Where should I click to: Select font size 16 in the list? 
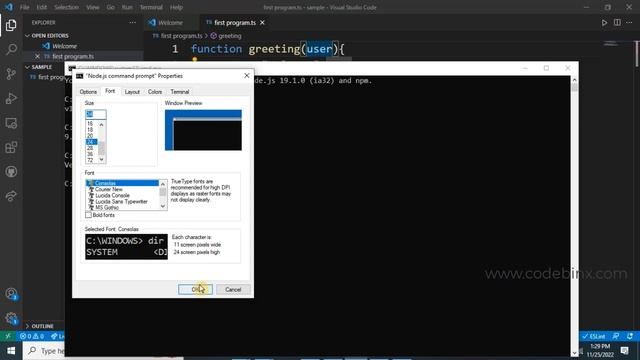pyautogui.click(x=90, y=124)
